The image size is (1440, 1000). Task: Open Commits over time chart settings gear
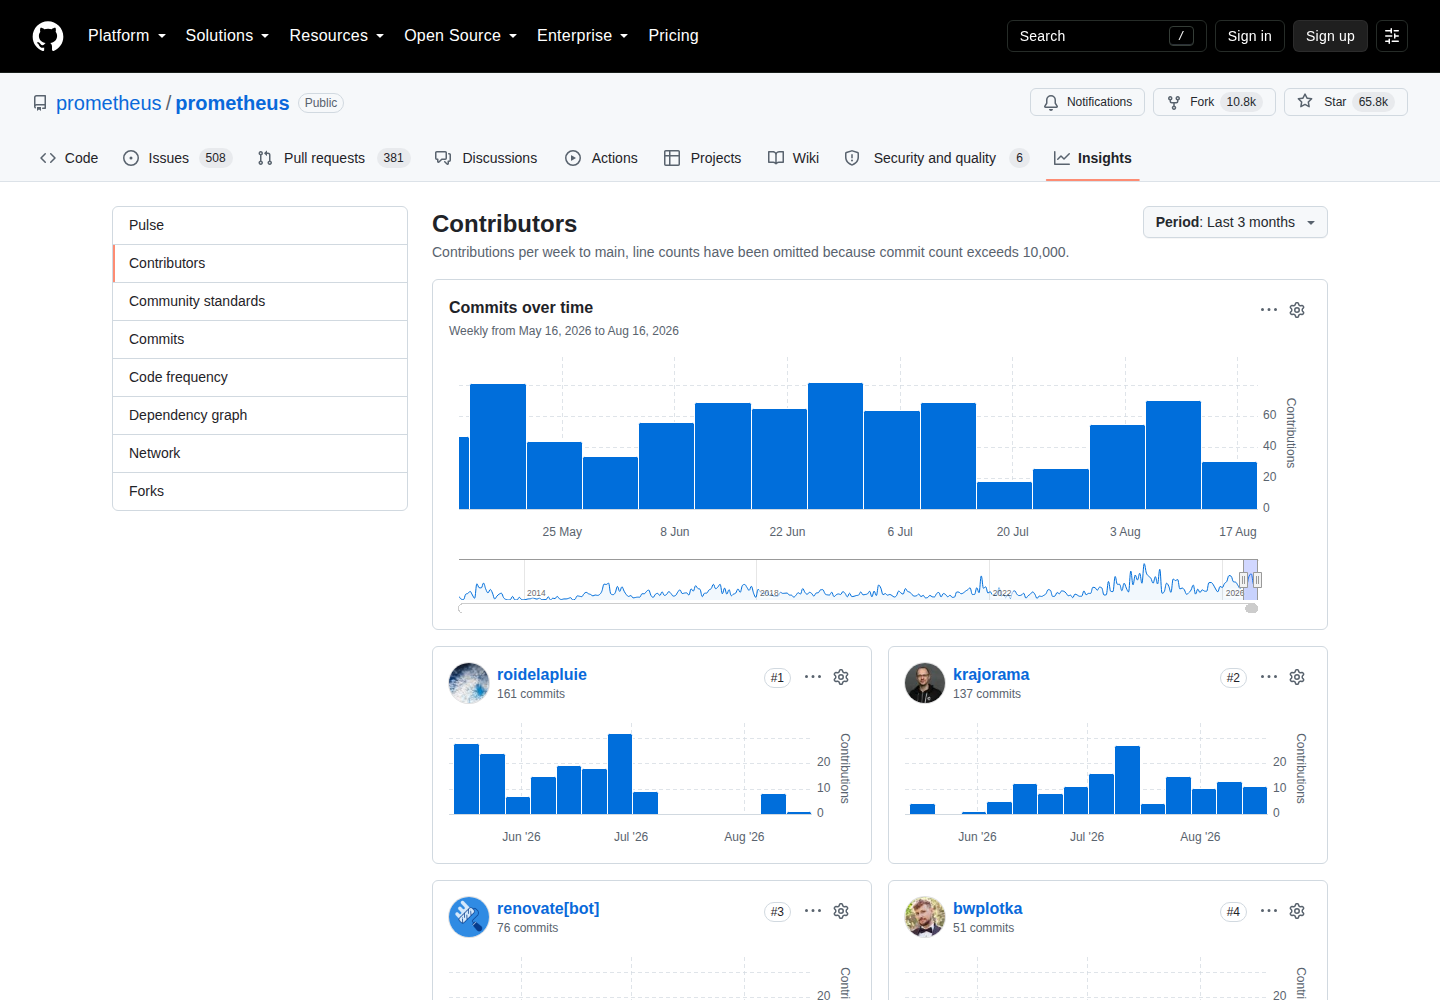coord(1297,310)
